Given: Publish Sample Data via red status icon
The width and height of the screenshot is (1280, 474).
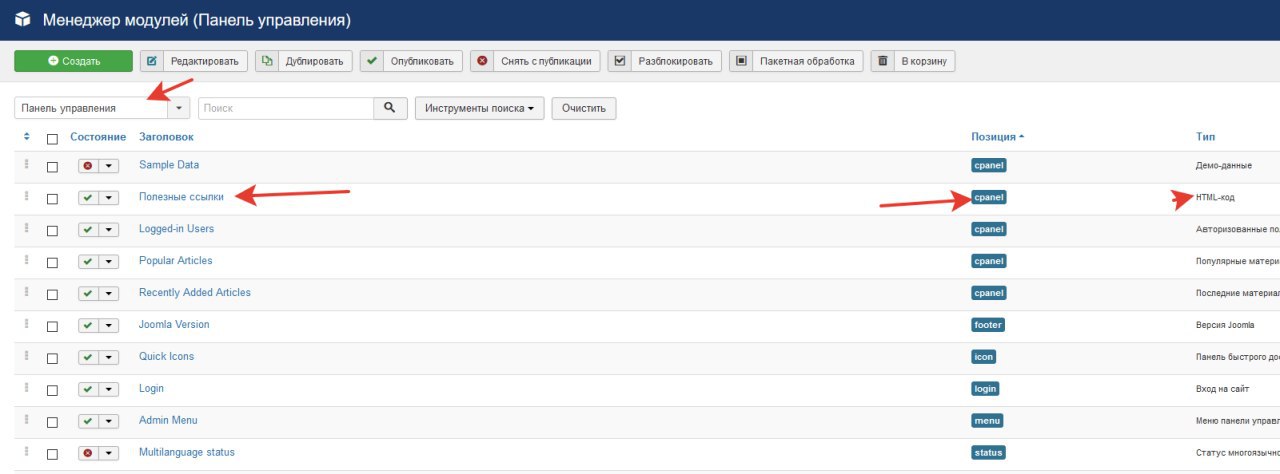Looking at the screenshot, I should 88,166.
